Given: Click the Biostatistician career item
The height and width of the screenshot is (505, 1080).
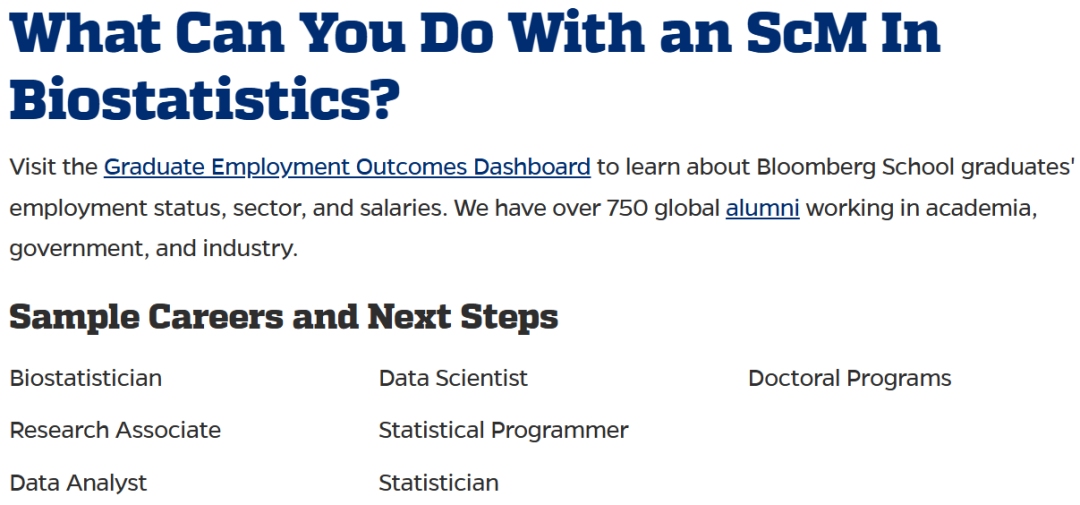Looking at the screenshot, I should (x=86, y=378).
